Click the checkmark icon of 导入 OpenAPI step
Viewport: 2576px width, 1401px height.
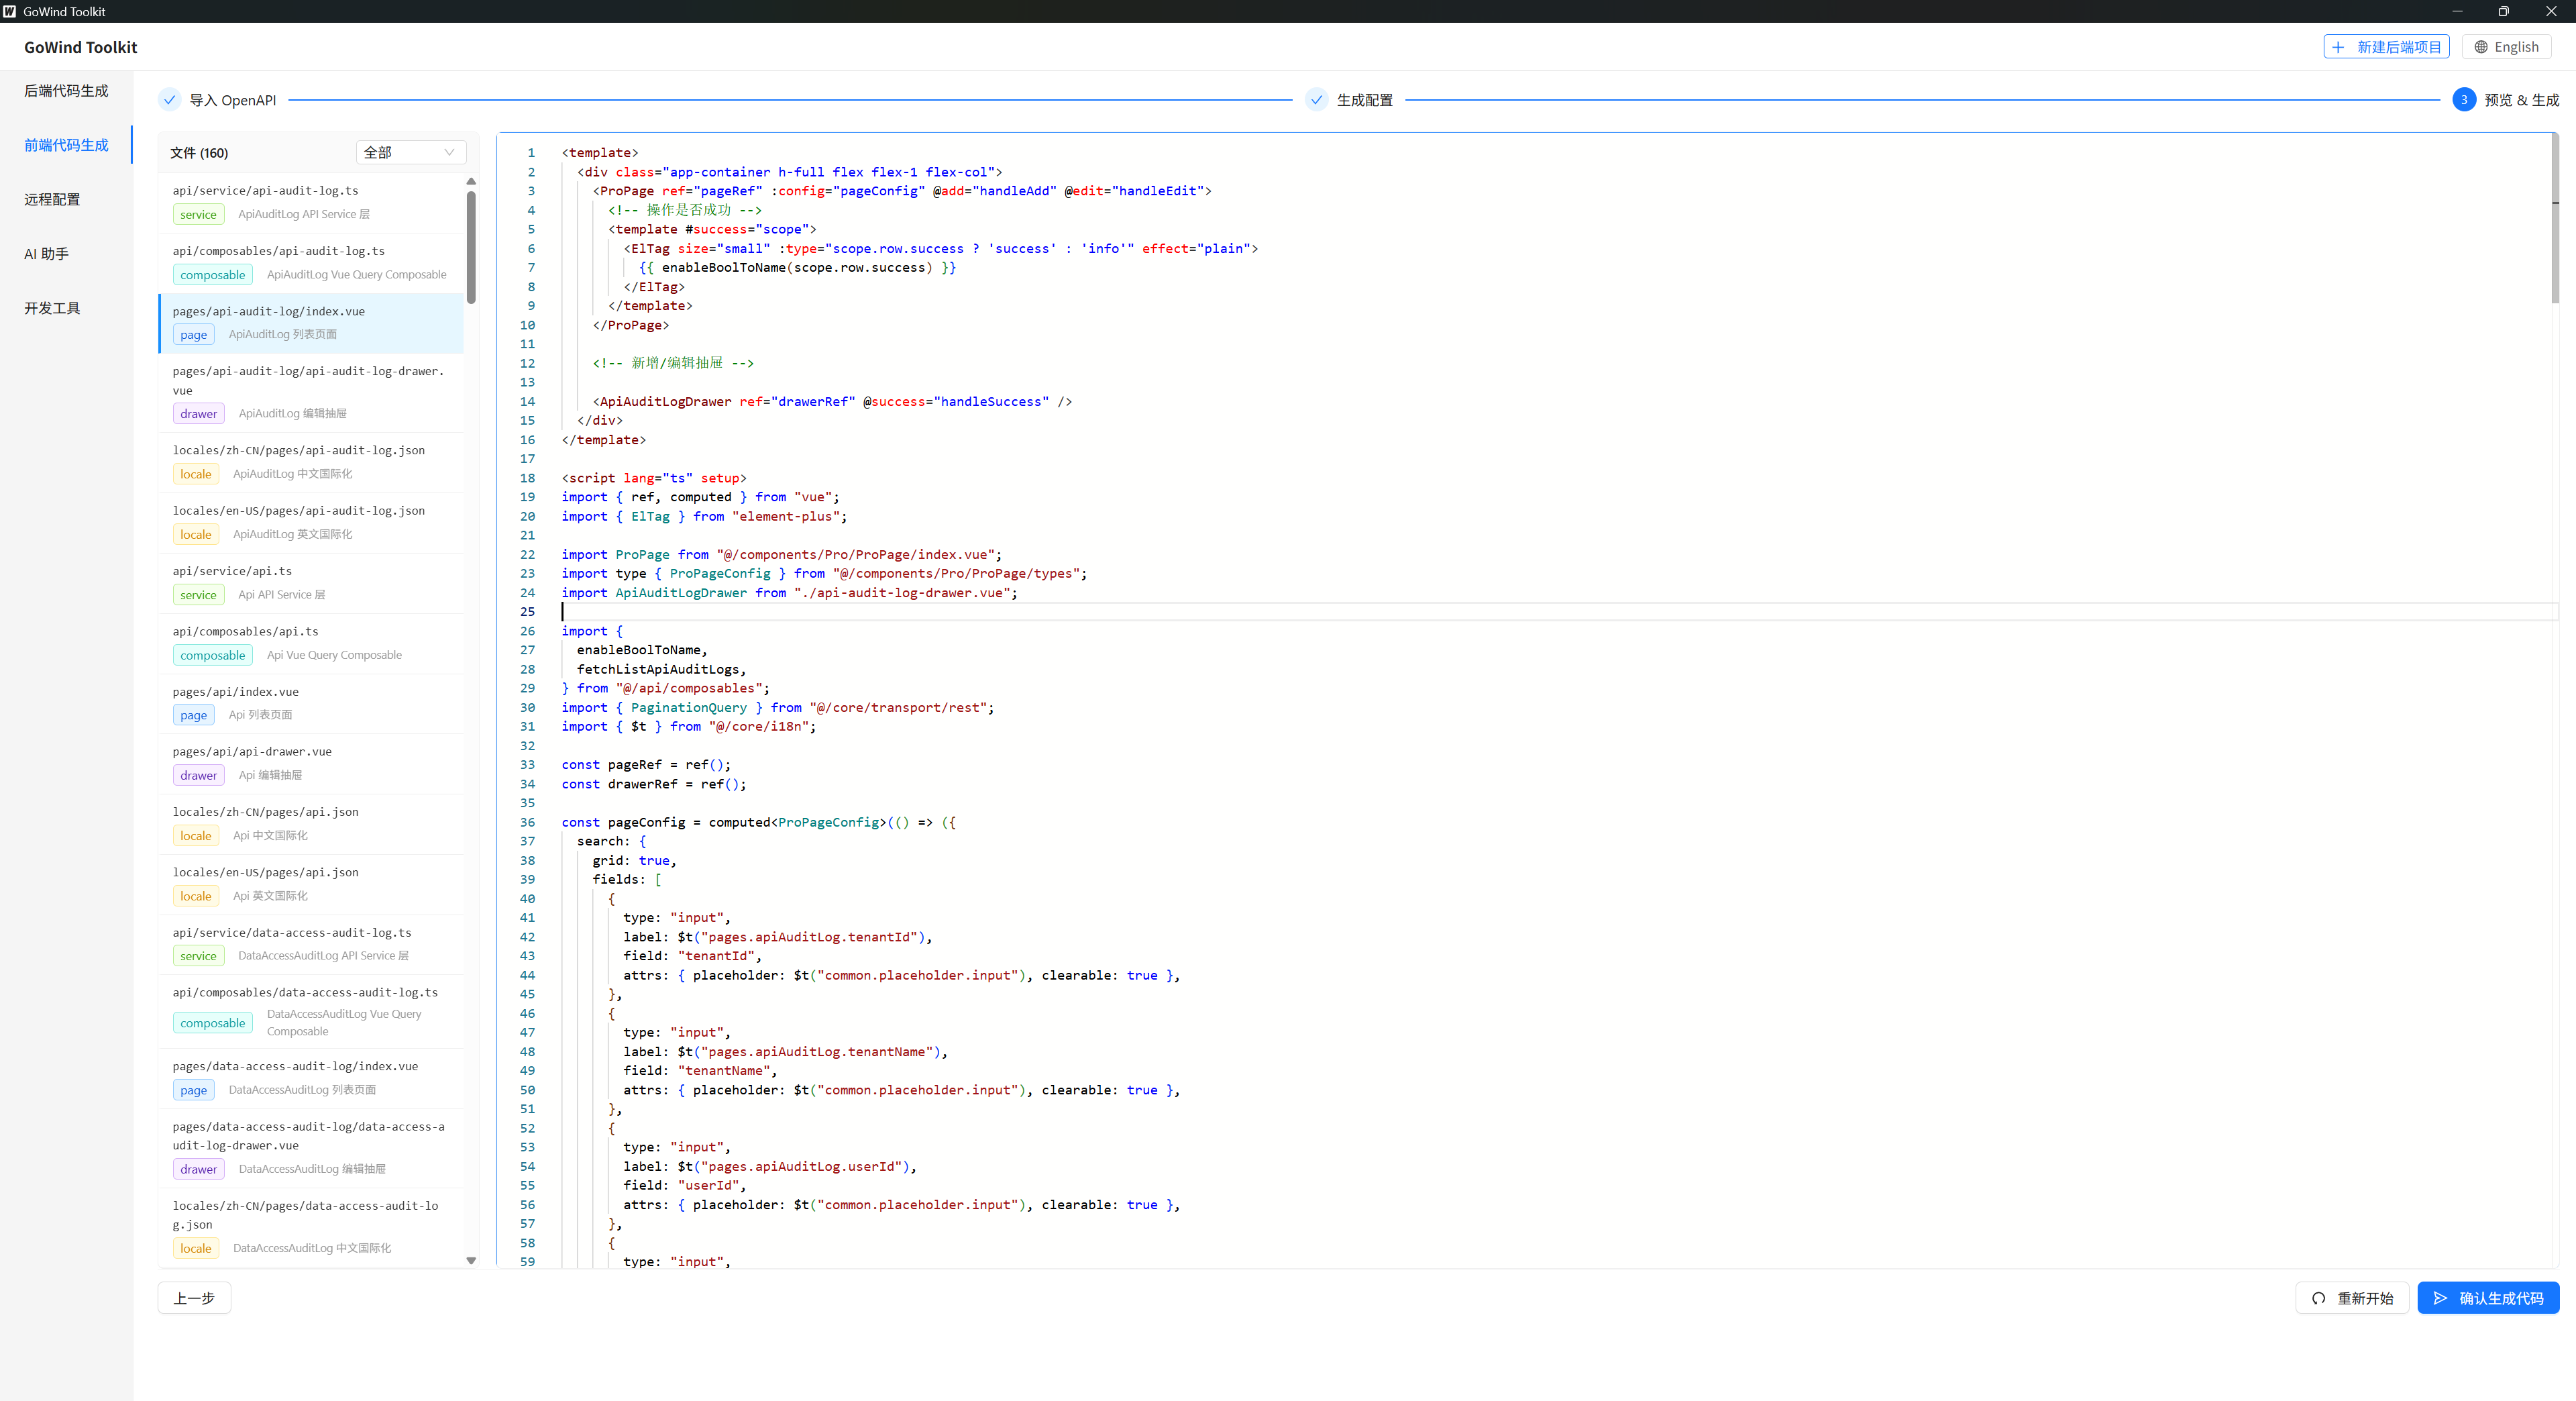point(169,100)
